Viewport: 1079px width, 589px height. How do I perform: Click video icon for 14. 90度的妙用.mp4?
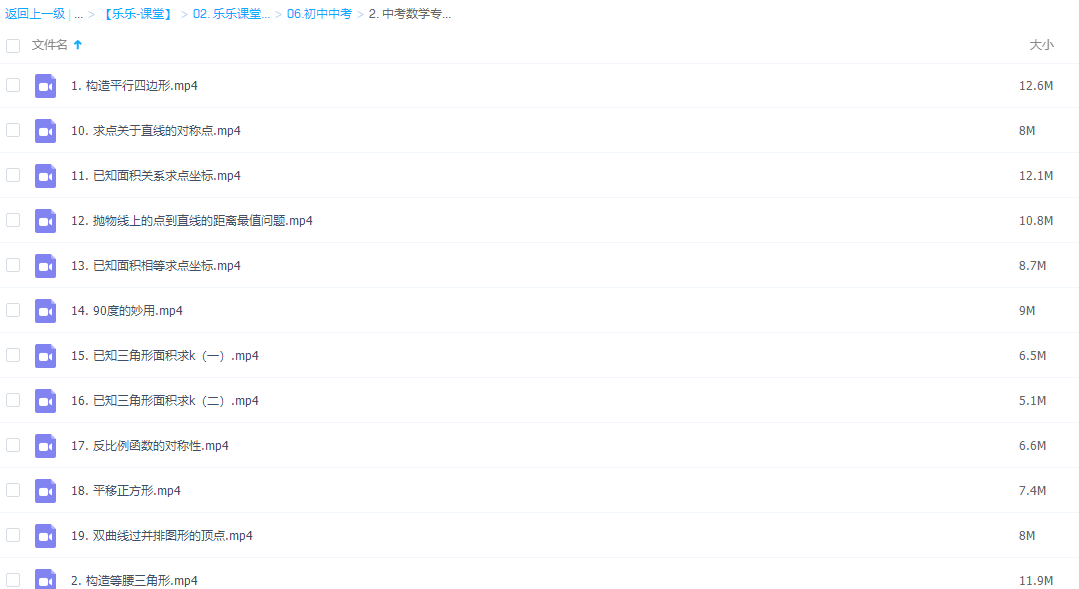click(45, 311)
